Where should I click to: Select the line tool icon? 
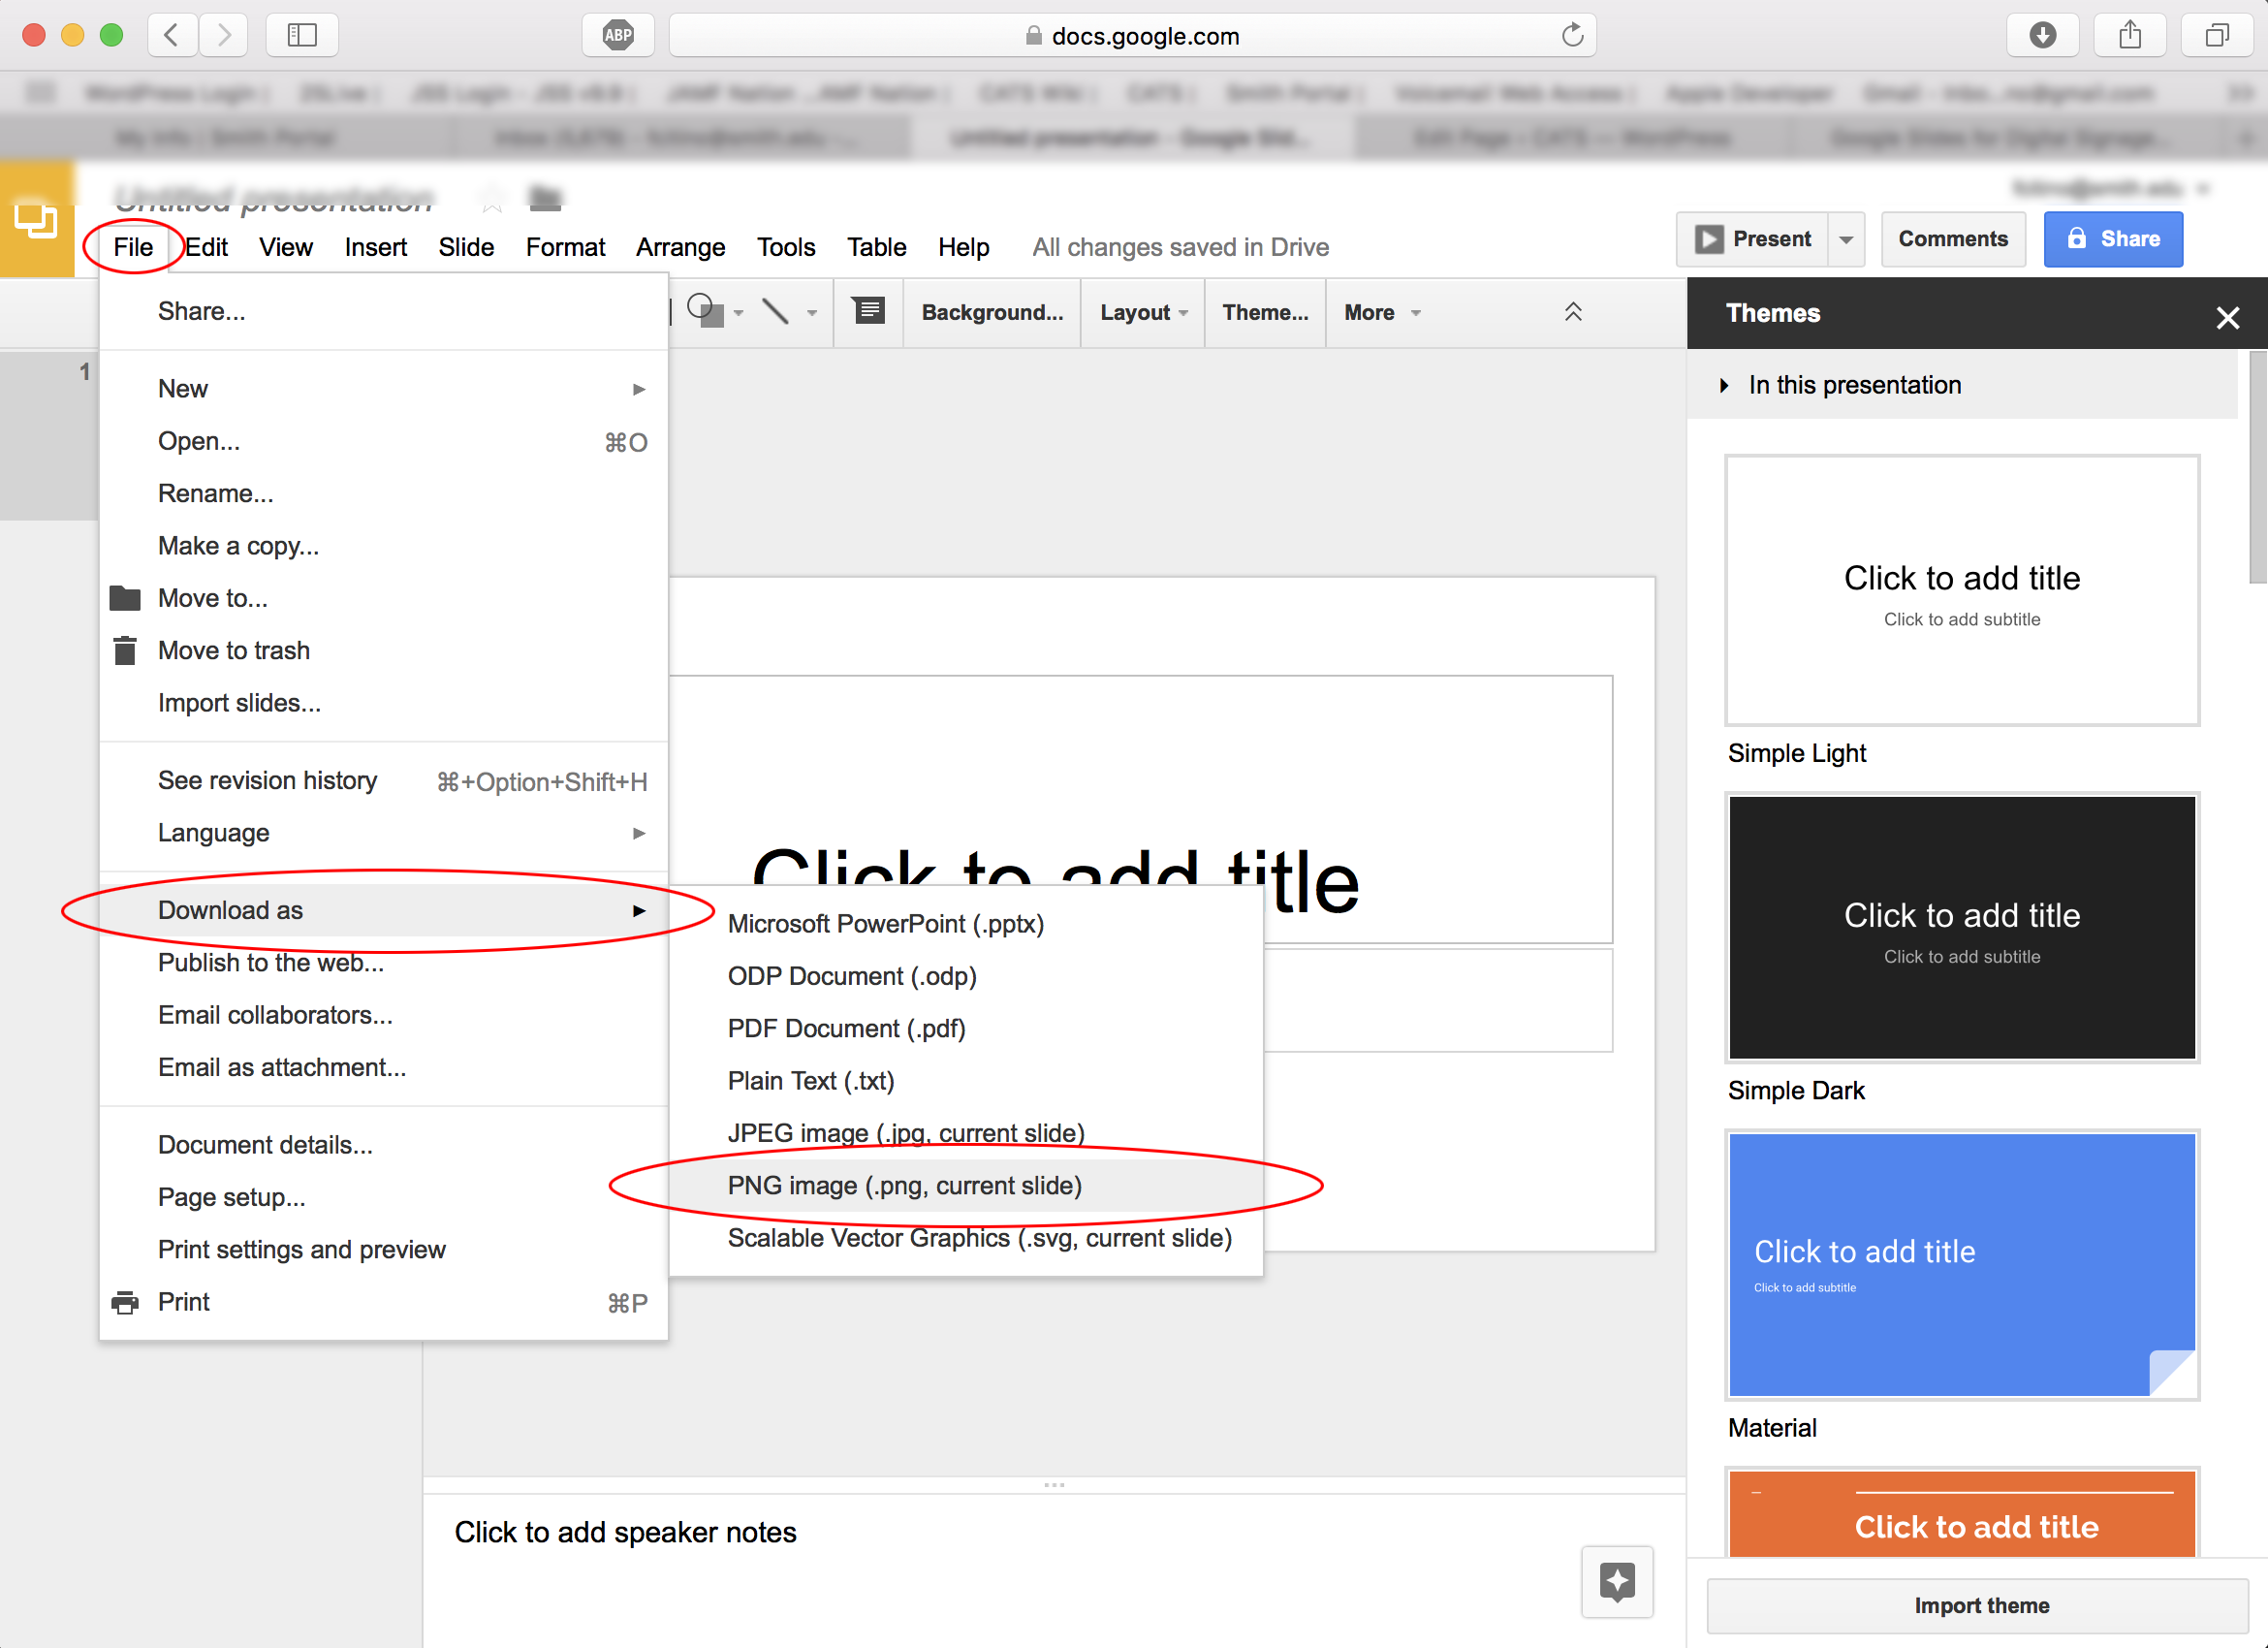tap(775, 311)
